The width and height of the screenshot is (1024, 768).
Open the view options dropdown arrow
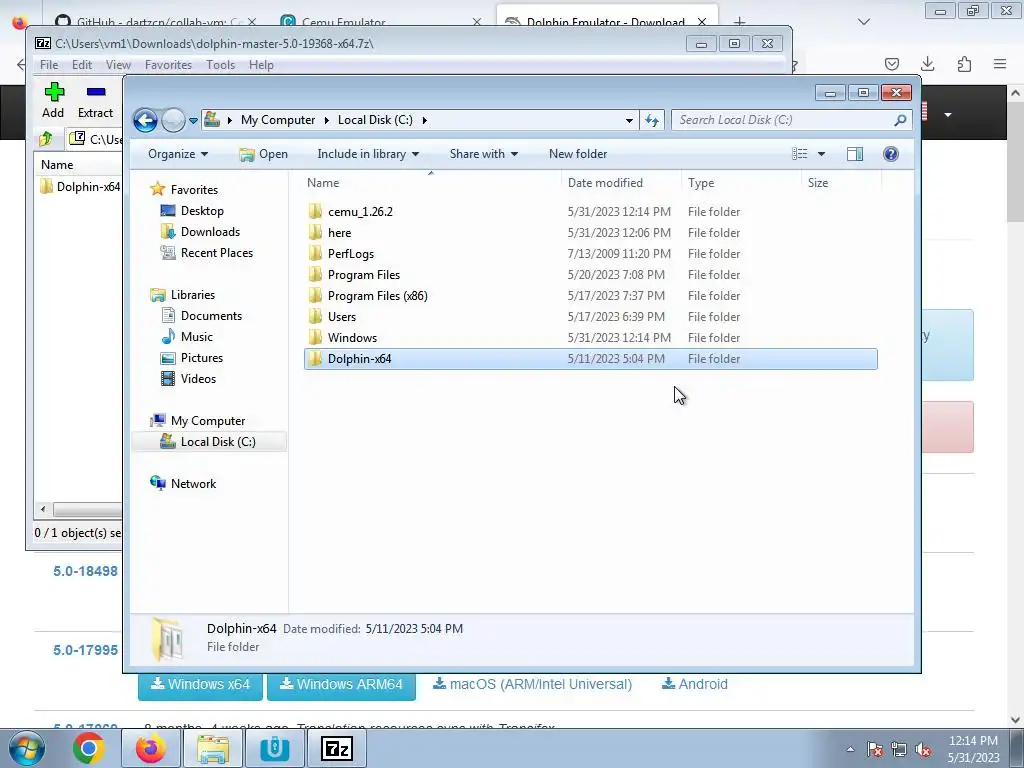pyautogui.click(x=822, y=154)
